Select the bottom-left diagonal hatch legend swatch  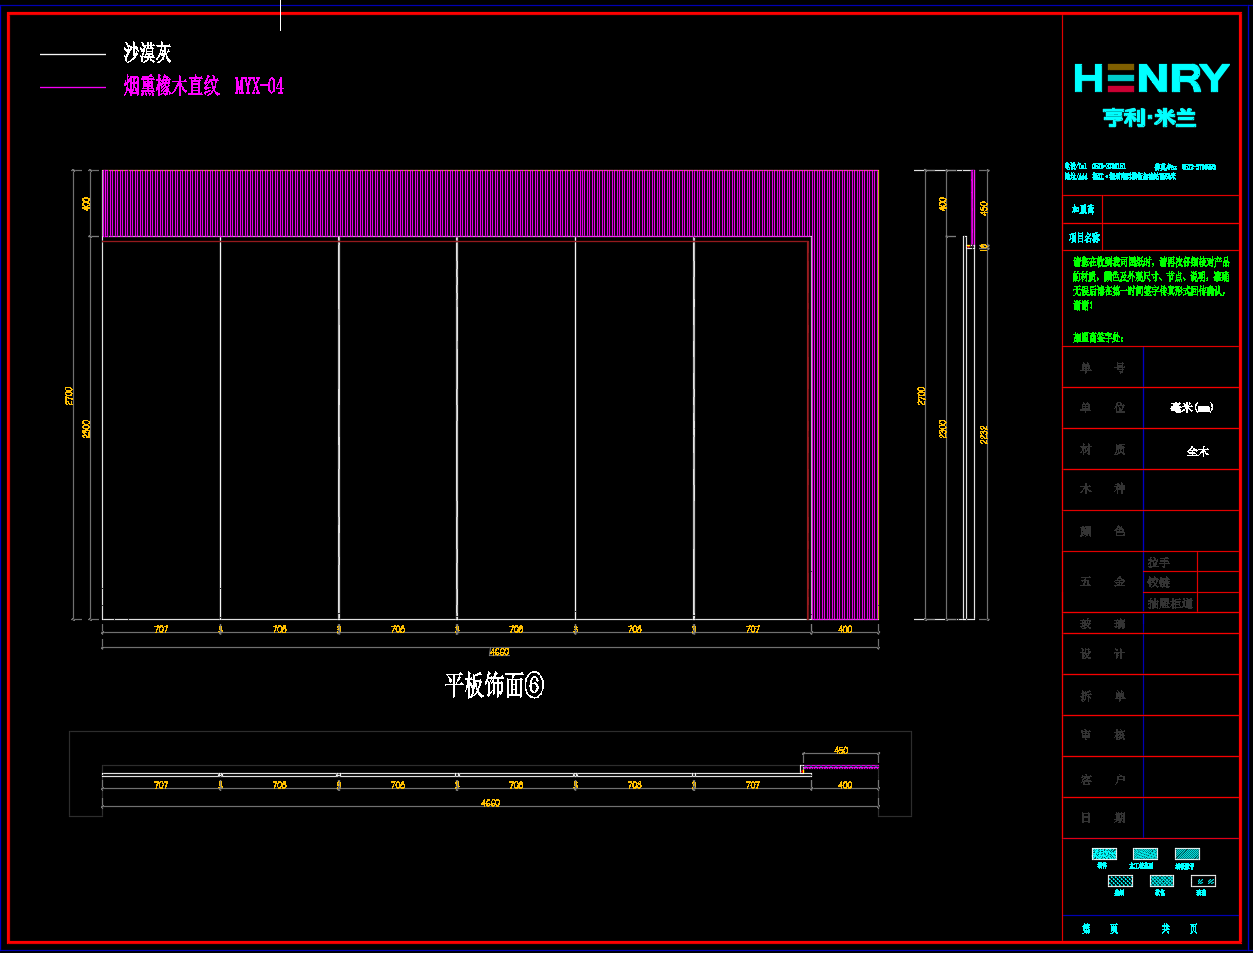[x=1120, y=881]
